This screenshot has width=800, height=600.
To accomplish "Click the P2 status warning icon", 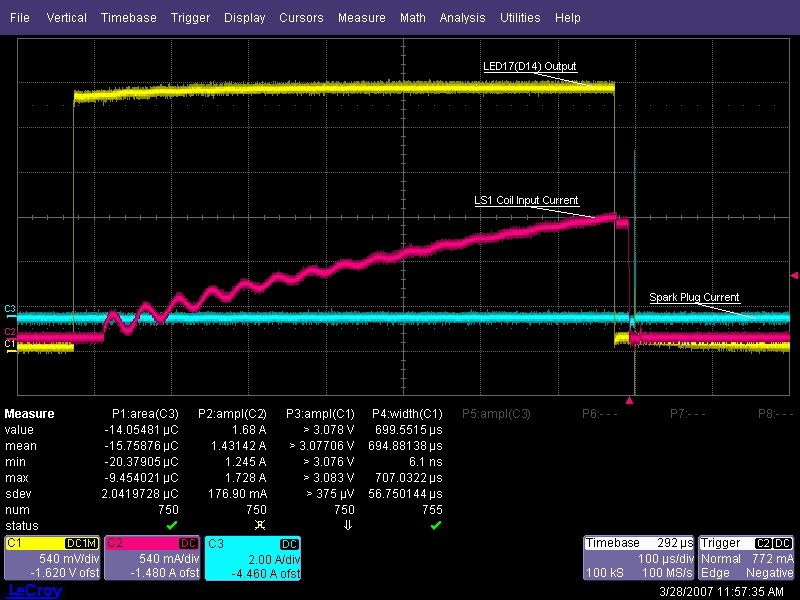I will click(260, 525).
